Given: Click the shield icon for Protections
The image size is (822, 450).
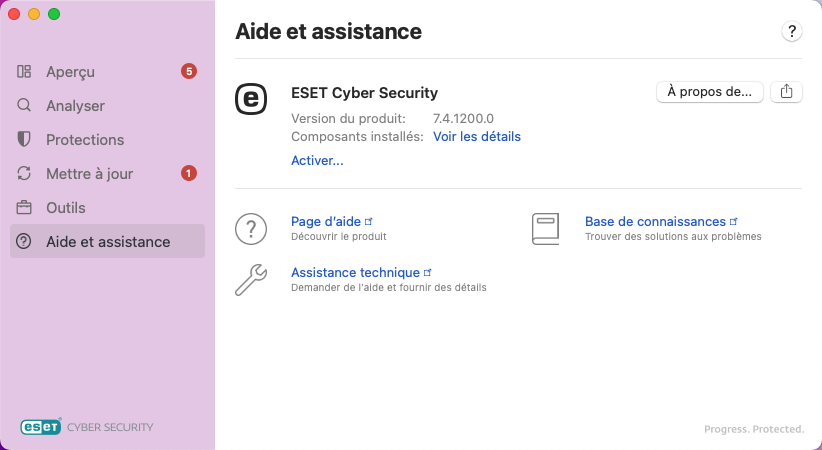Looking at the screenshot, I should [25, 140].
